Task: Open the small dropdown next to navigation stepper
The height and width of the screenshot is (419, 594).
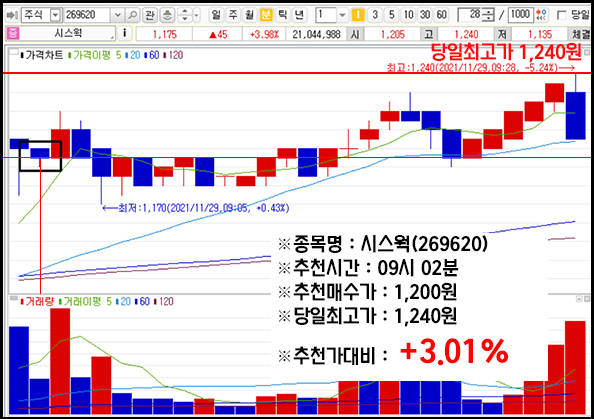Action: 196,15
